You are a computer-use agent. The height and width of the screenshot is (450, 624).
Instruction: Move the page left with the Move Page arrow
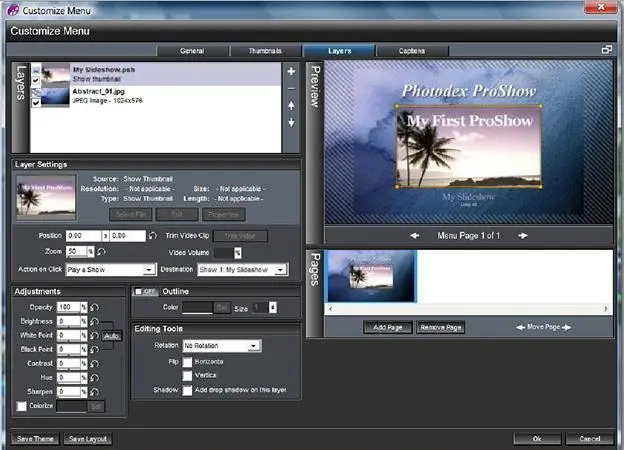(521, 327)
